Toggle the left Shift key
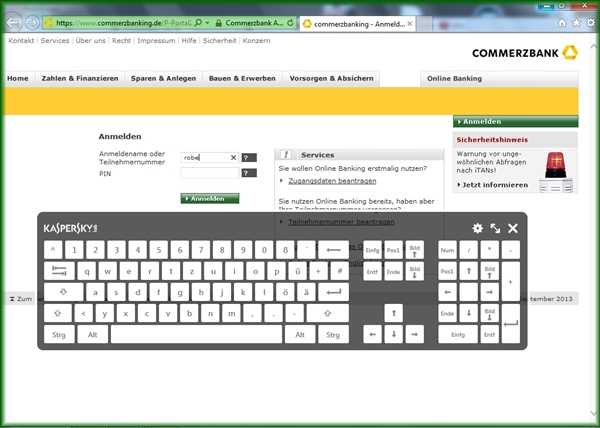 (58, 313)
